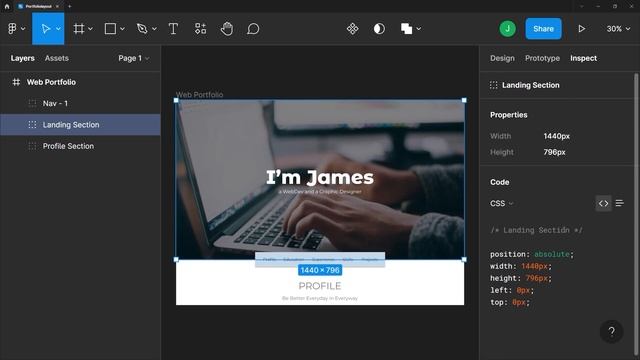Image resolution: width=640 pixels, height=360 pixels.
Task: Click the I'm James heading on canvas
Action: pyautogui.click(x=320, y=177)
